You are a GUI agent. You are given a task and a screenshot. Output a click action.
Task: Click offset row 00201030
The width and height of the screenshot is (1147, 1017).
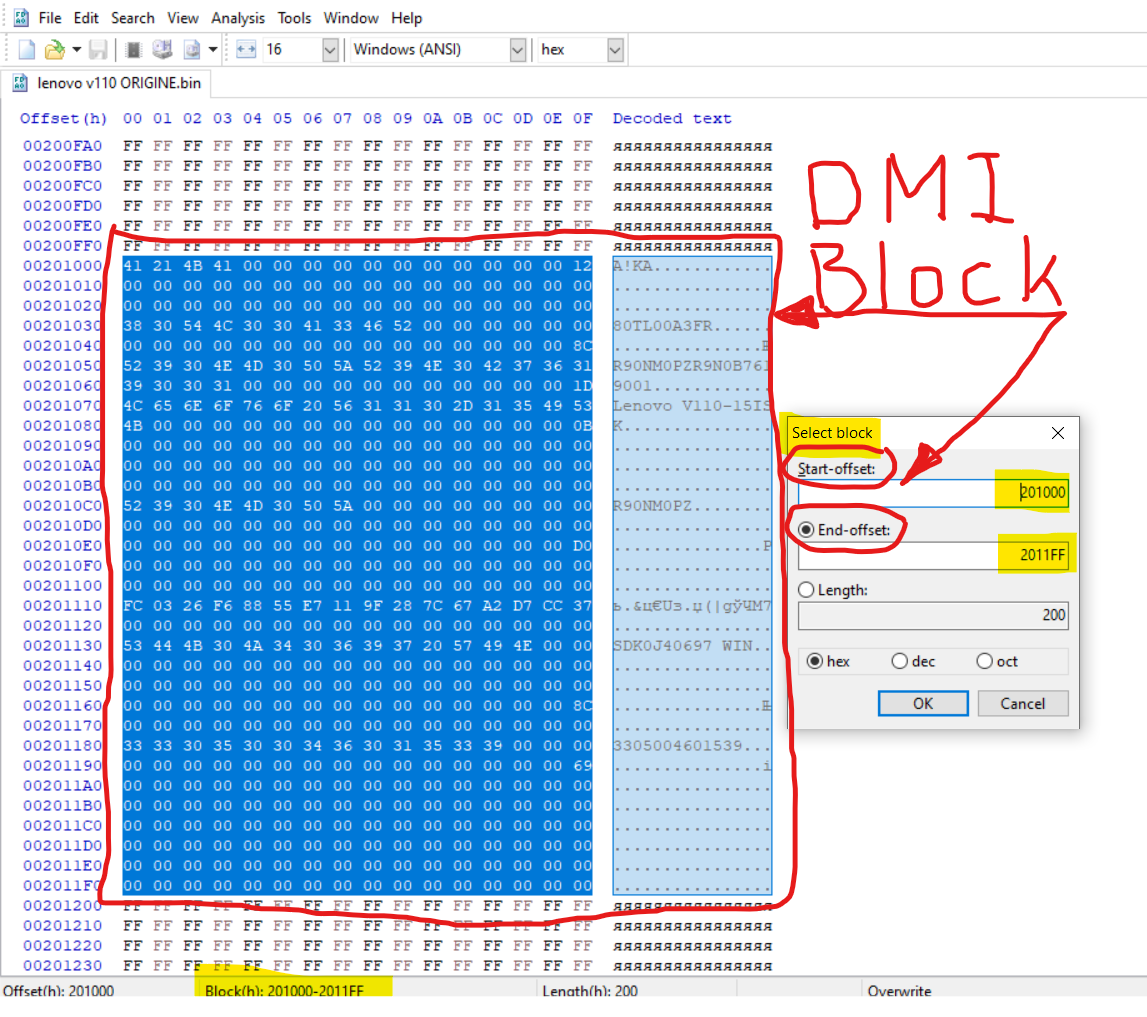point(62,326)
